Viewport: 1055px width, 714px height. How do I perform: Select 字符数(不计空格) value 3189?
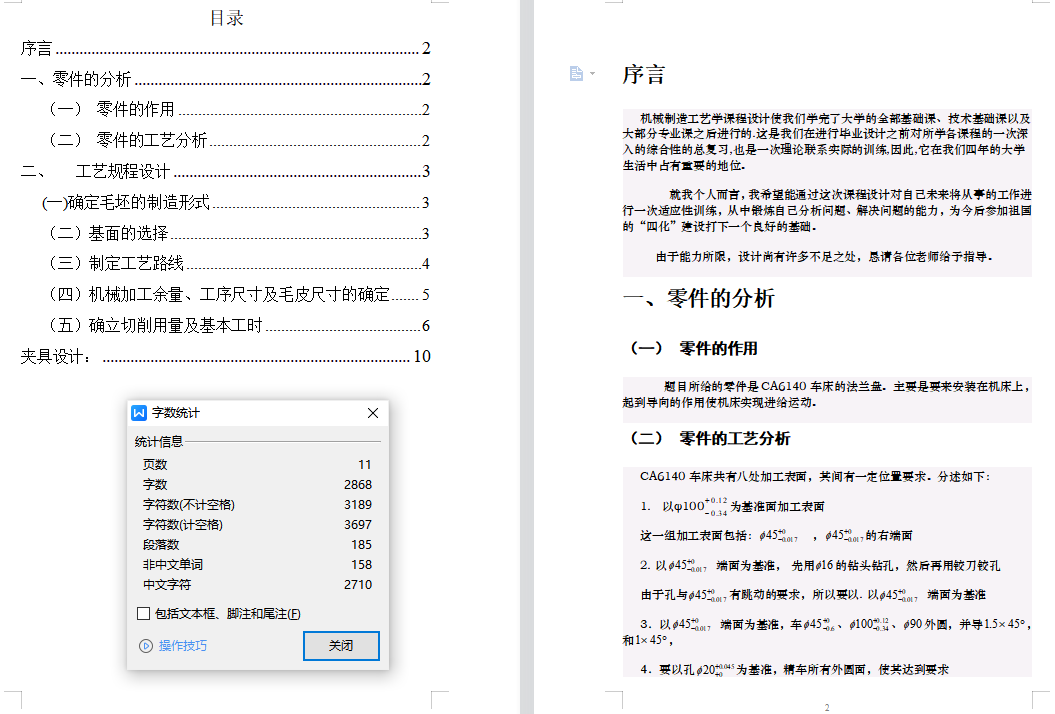[x=358, y=505]
